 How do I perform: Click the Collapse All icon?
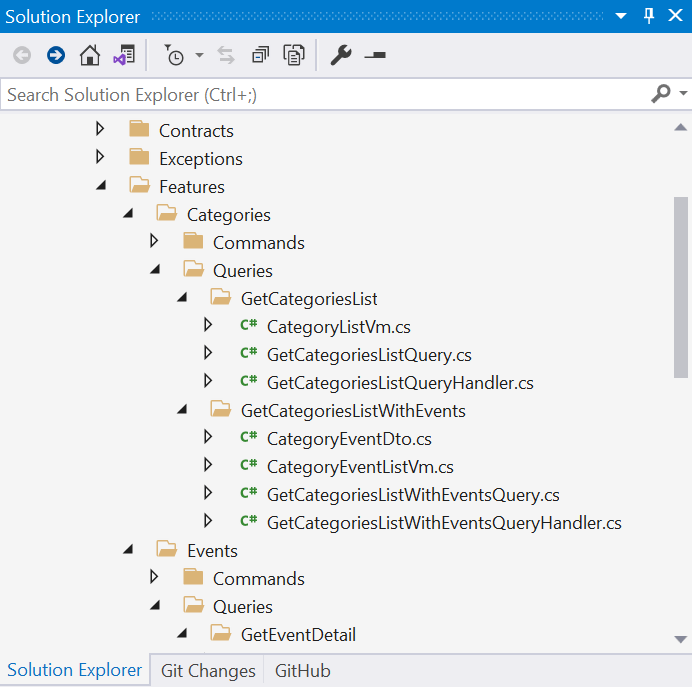coord(260,55)
